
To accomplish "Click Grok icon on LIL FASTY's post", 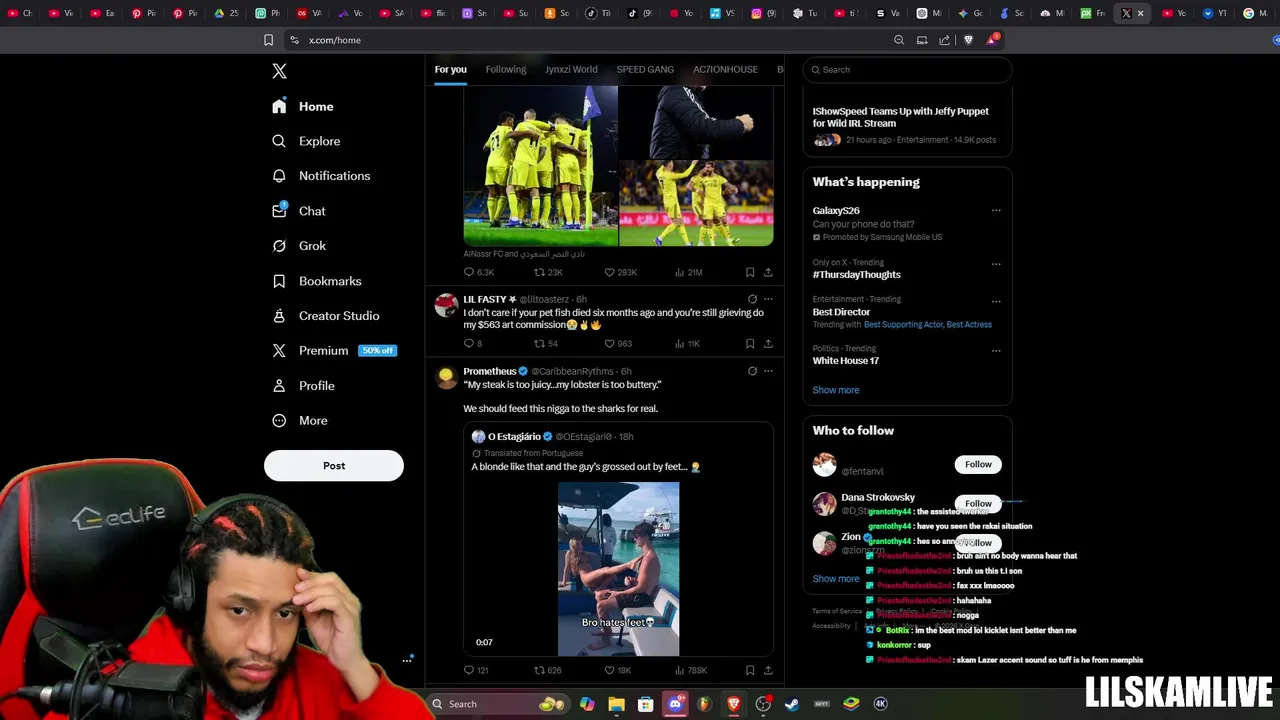I will click(x=752, y=299).
